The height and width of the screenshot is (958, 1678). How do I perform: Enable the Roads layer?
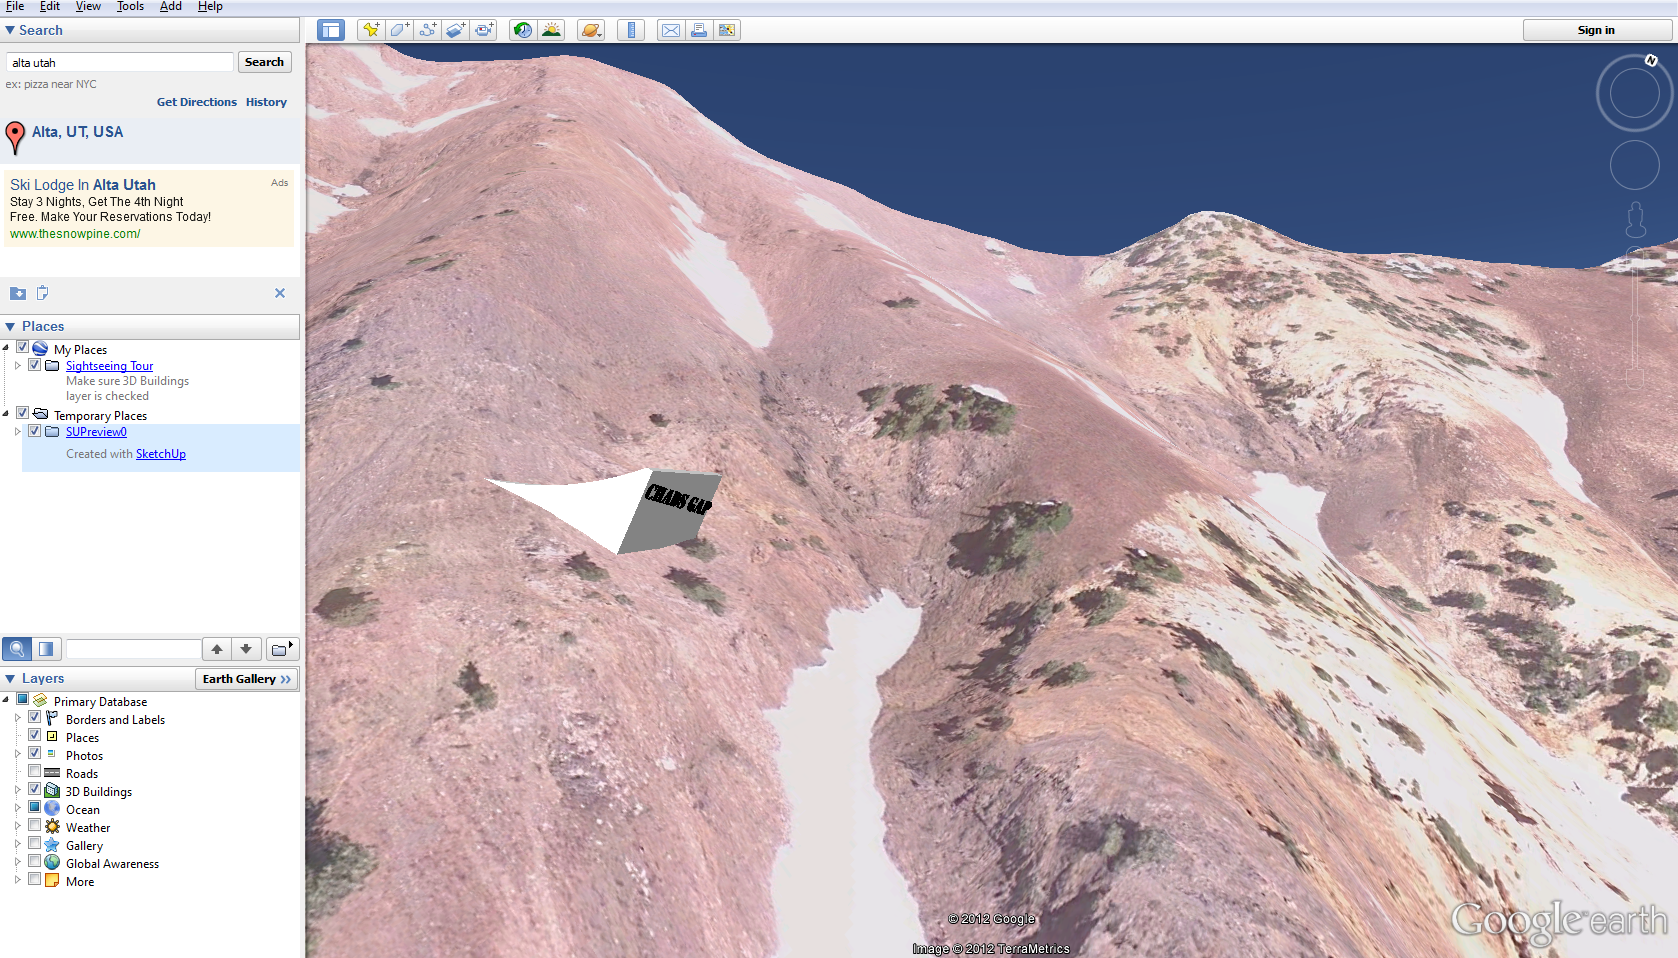[x=35, y=773]
